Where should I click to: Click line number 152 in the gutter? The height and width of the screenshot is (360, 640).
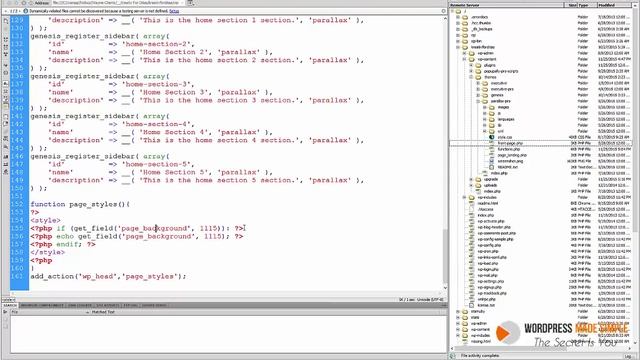(17, 204)
